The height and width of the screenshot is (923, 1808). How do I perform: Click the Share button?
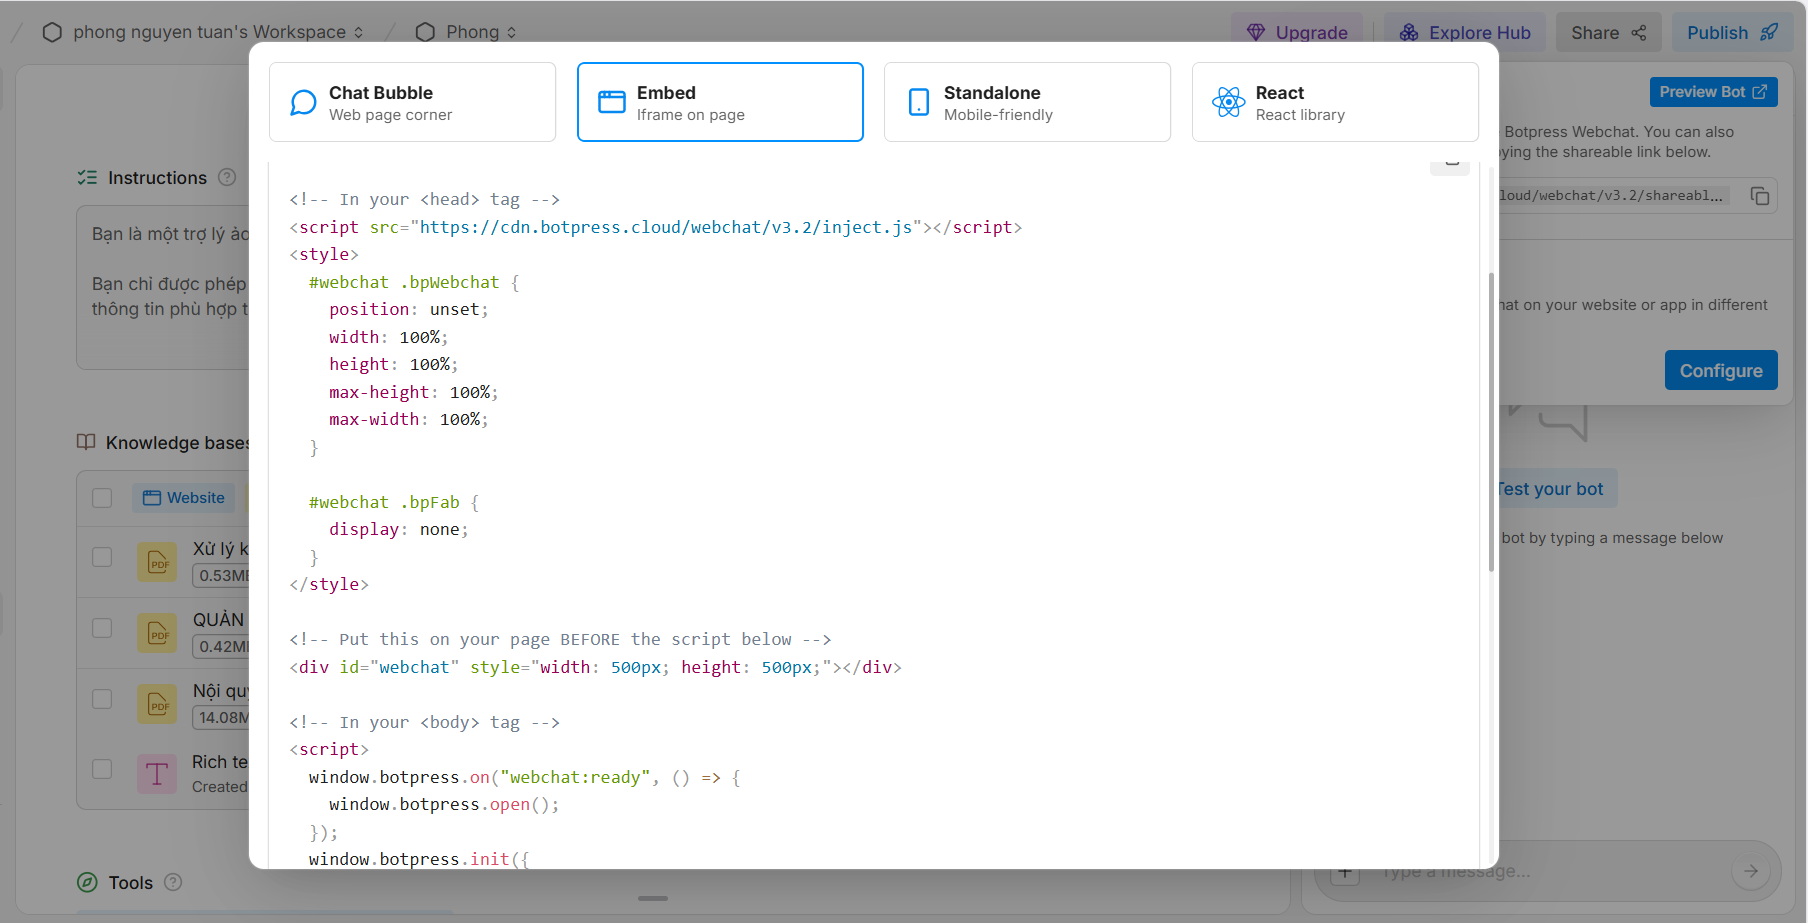[1608, 32]
